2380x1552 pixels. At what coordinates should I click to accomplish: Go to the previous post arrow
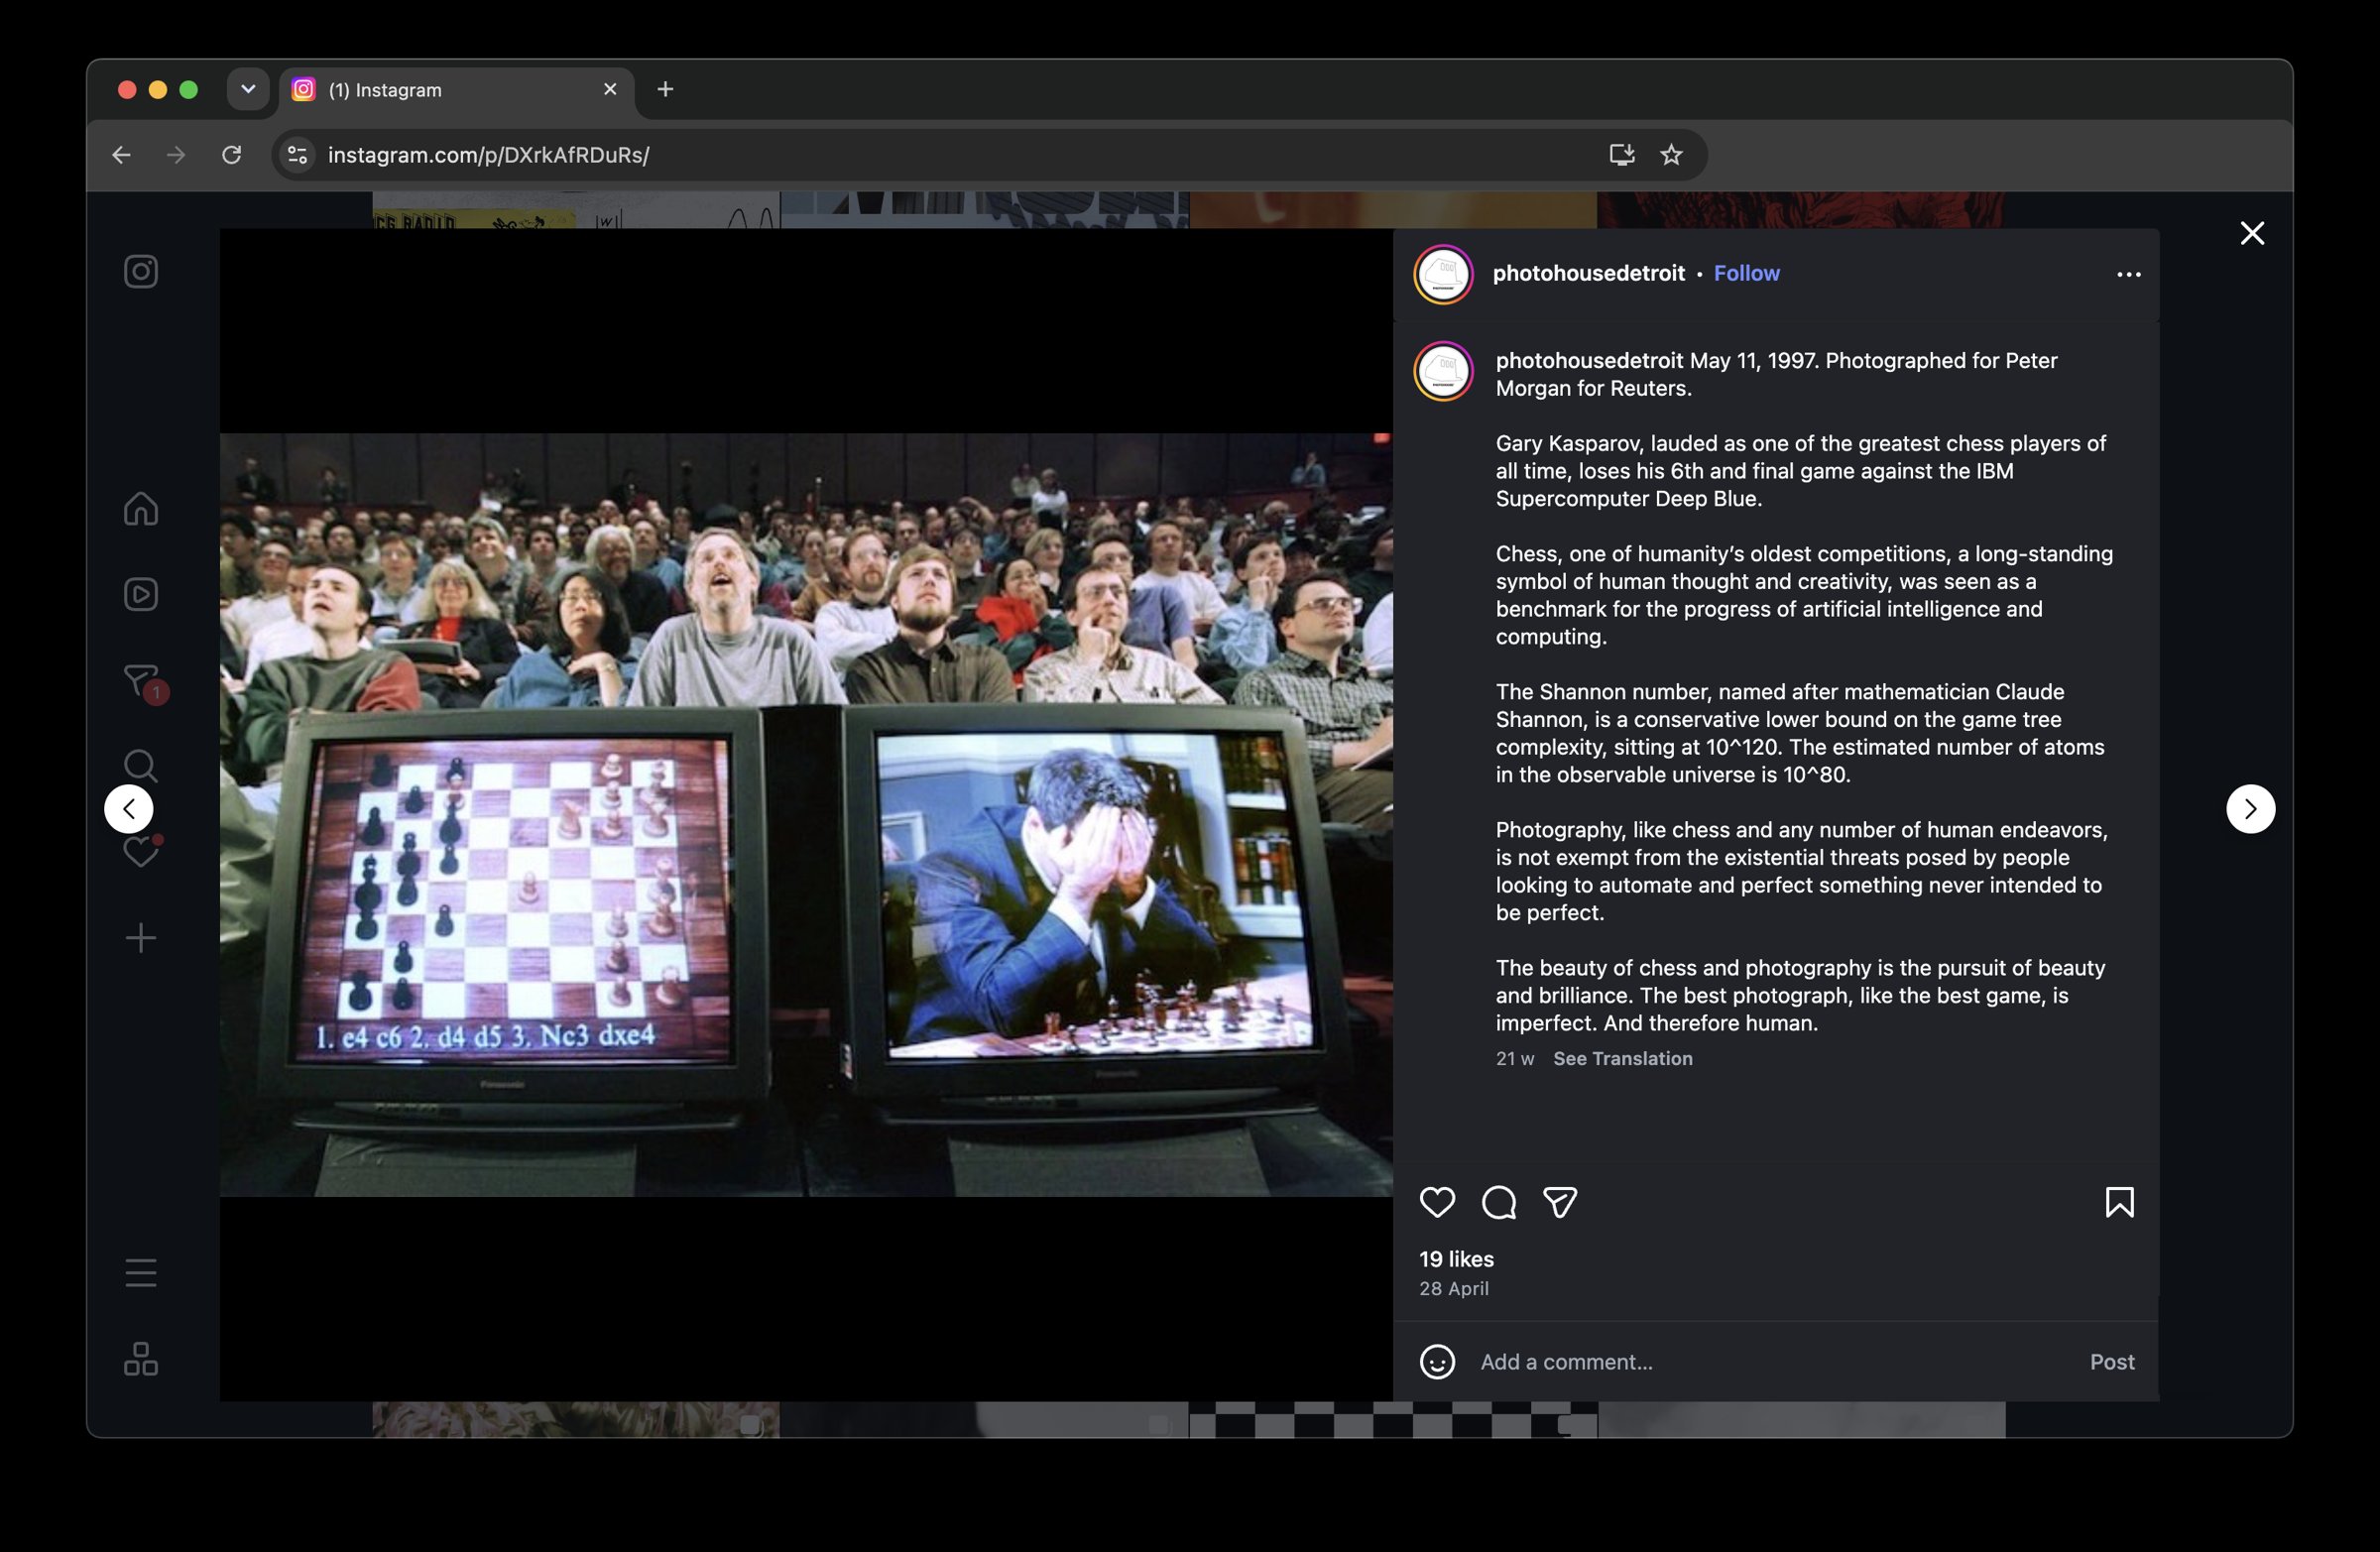(129, 809)
